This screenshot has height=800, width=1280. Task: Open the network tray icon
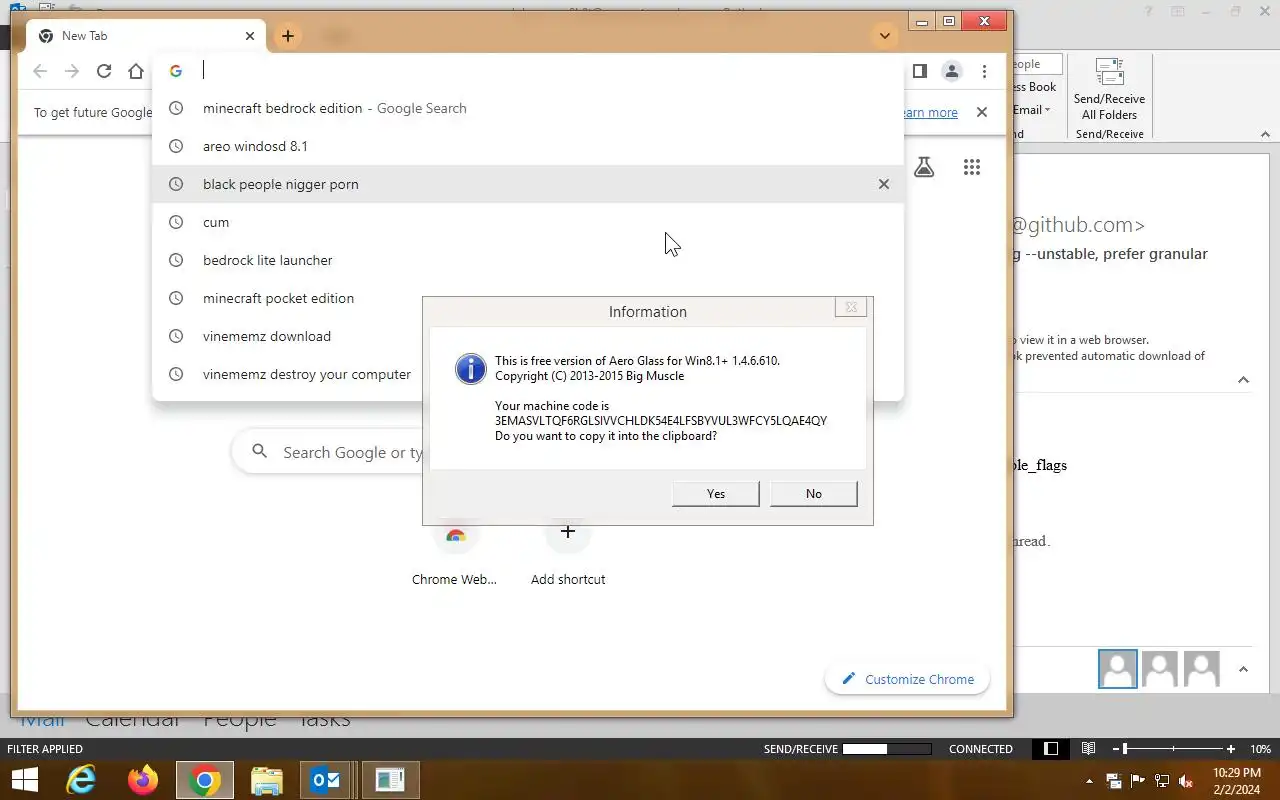pos(1162,781)
